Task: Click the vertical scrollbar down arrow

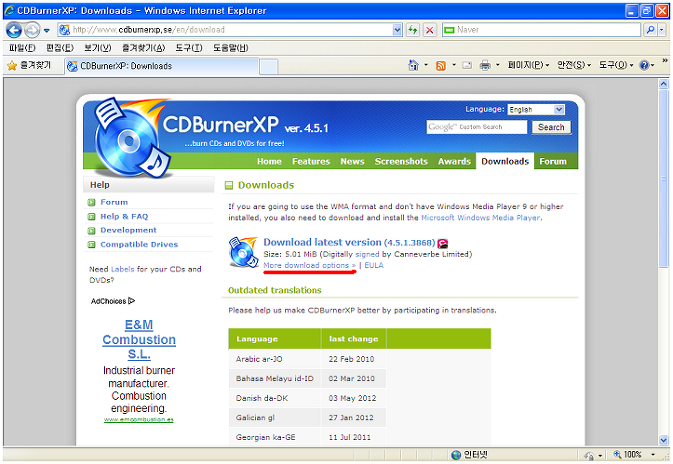Action: tap(664, 440)
